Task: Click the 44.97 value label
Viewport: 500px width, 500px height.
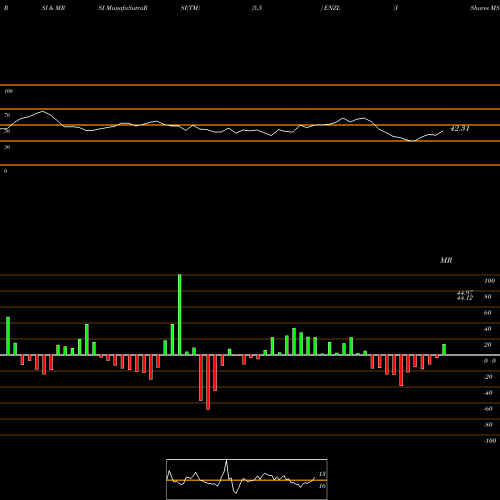Action: pos(465,293)
